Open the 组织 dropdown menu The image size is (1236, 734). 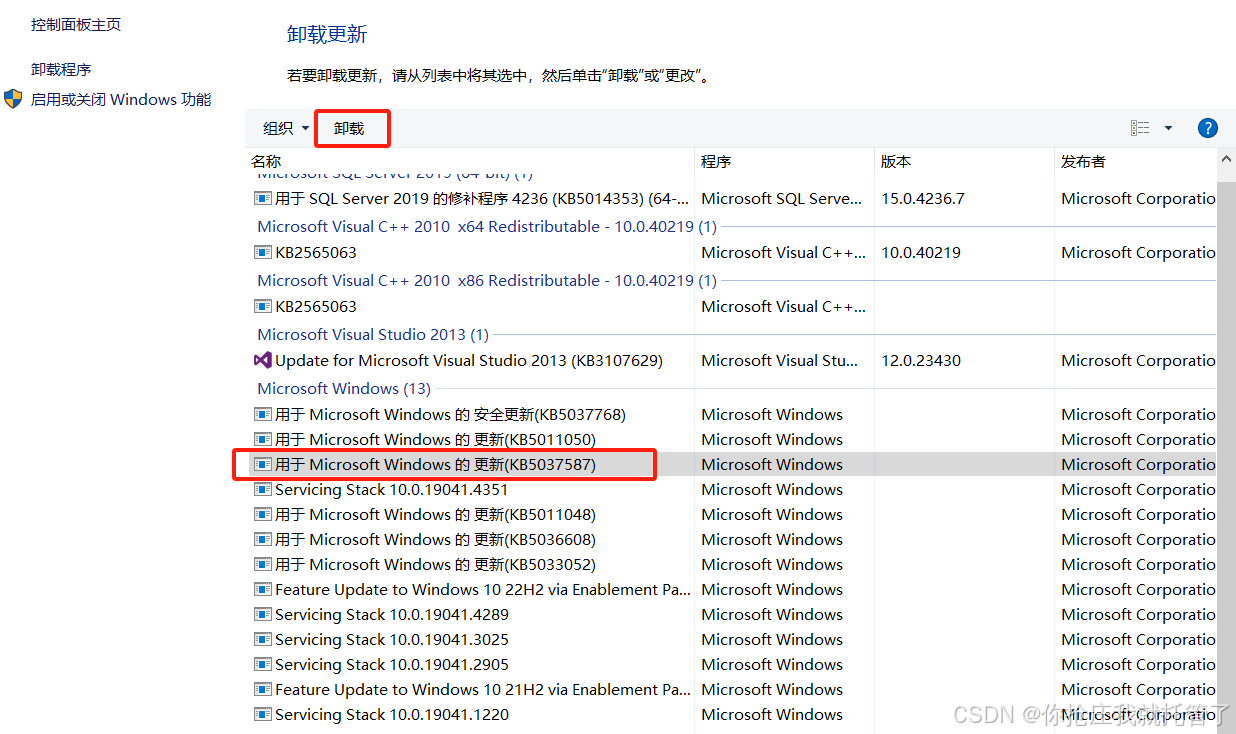286,128
